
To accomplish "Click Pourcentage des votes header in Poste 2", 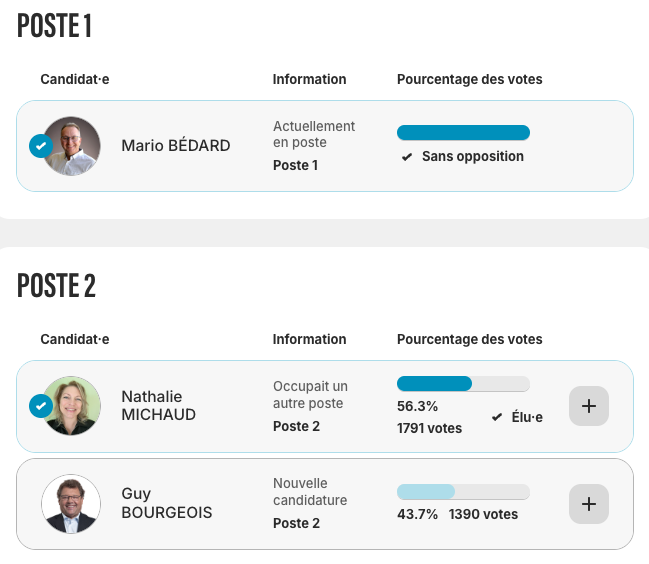I will tap(470, 339).
